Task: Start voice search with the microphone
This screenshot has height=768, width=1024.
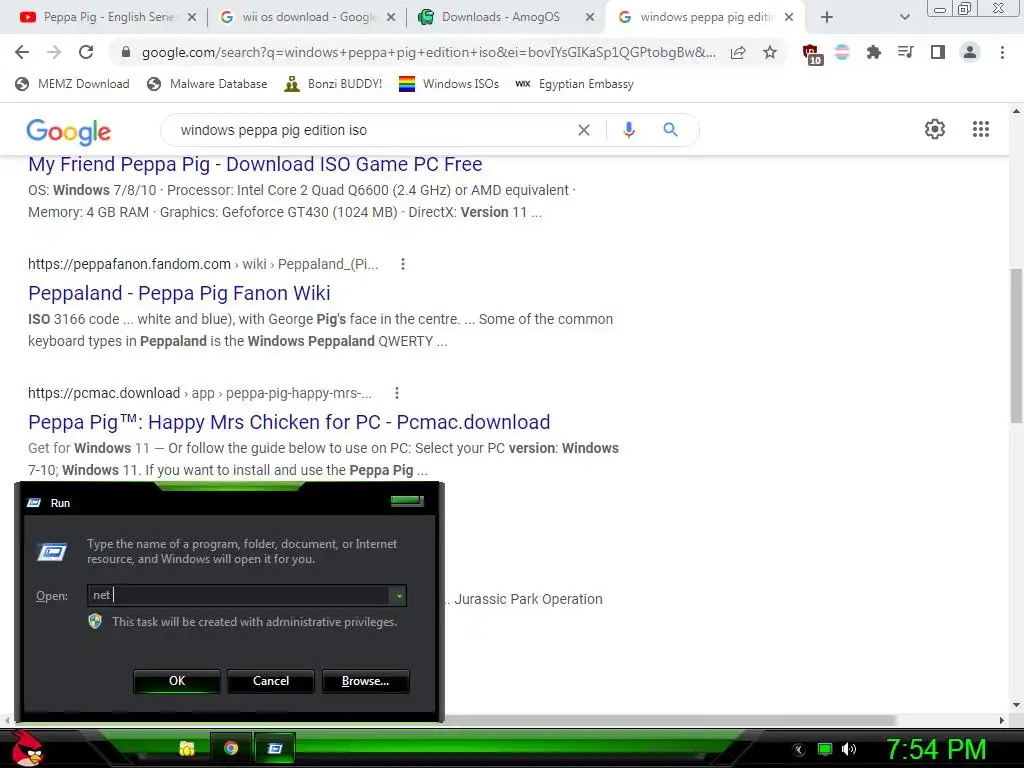Action: click(x=628, y=130)
